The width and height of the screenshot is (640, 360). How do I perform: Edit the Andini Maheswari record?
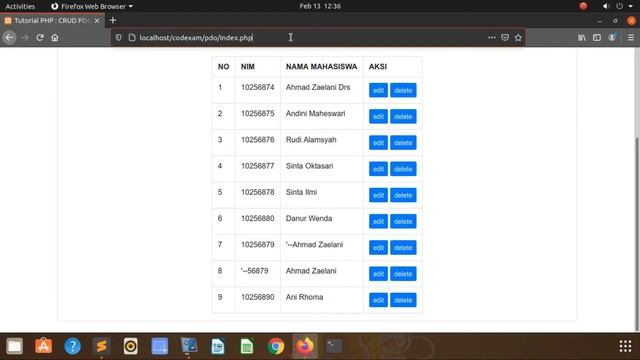(x=378, y=116)
